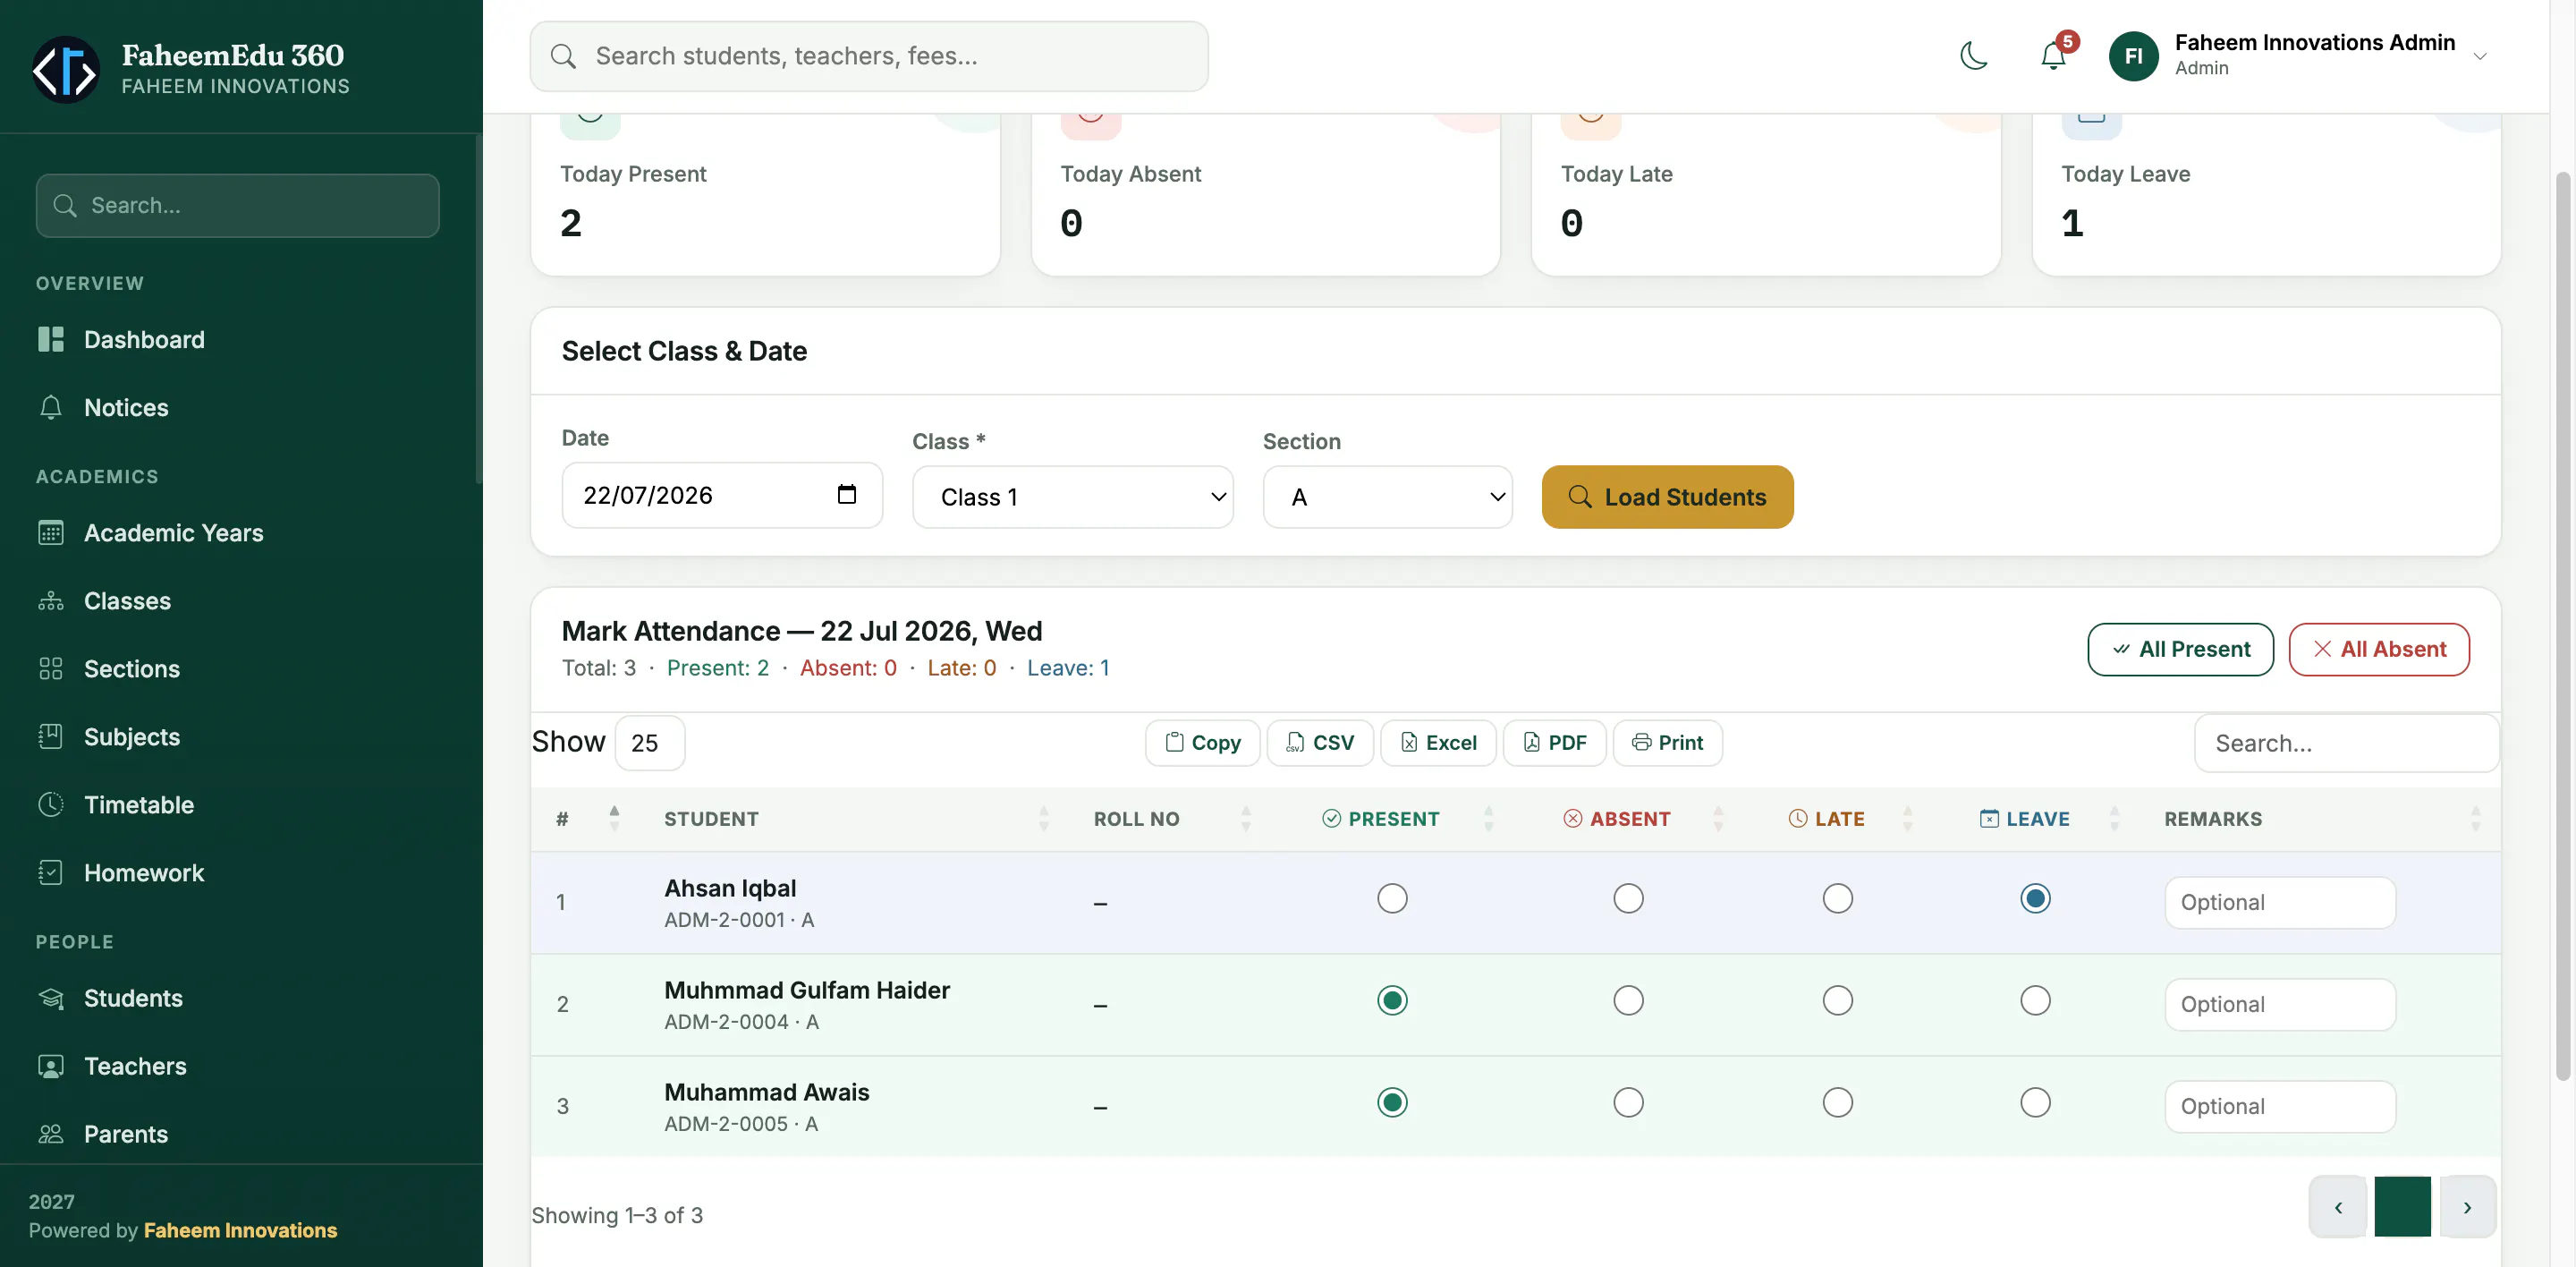Click the Parents people icon

50,1134
